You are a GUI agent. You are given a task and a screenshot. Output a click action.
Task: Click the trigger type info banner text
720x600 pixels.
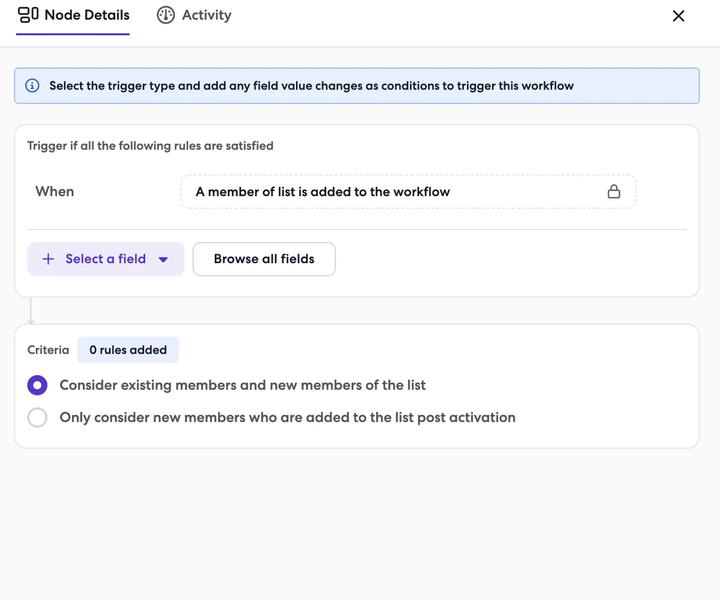pyautogui.click(x=311, y=86)
